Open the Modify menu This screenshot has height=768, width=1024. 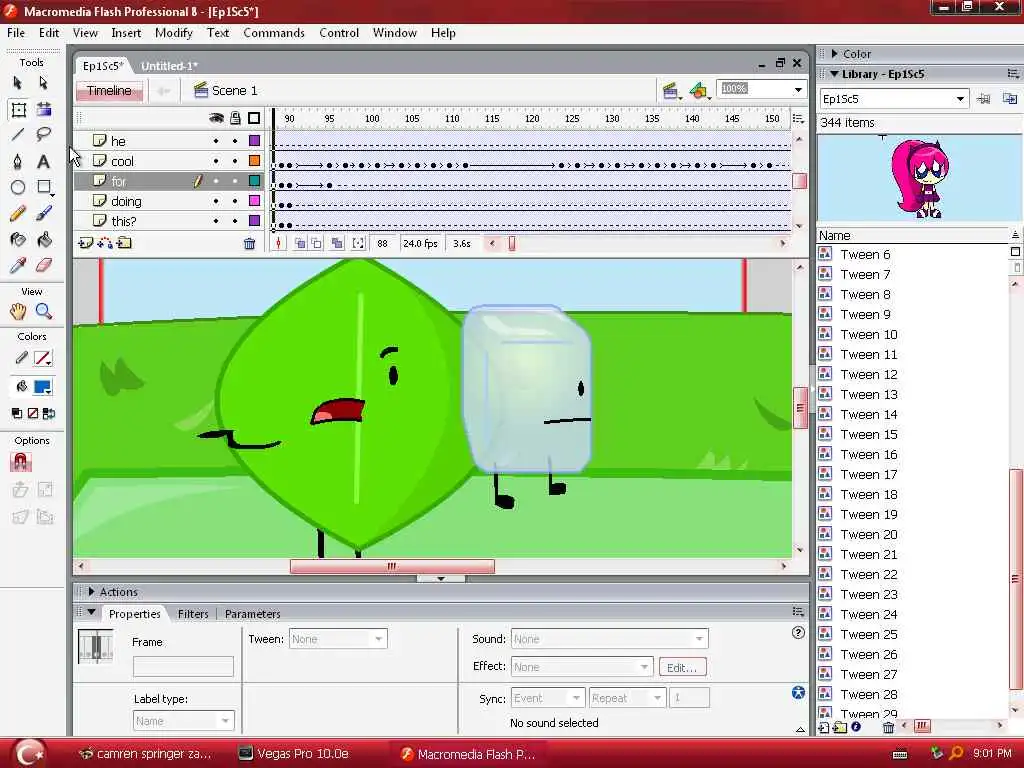point(174,33)
